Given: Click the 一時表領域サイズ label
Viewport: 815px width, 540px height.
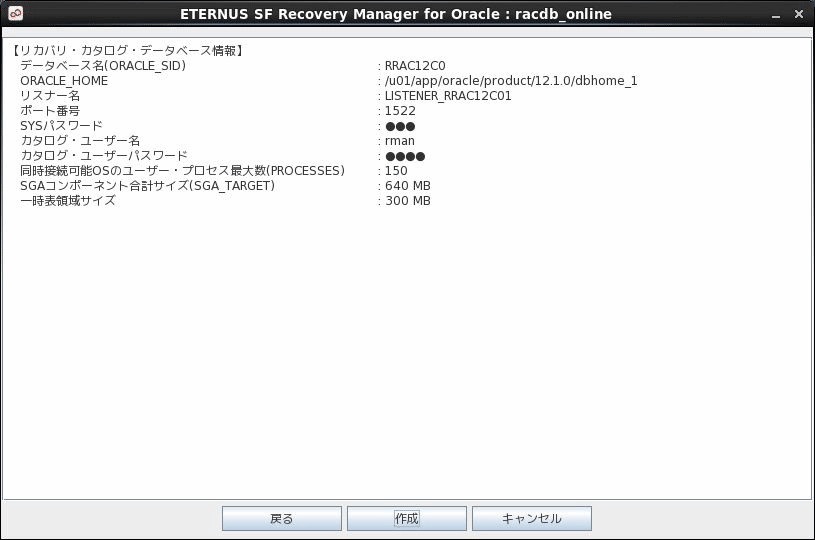Looking at the screenshot, I should click(x=68, y=201).
